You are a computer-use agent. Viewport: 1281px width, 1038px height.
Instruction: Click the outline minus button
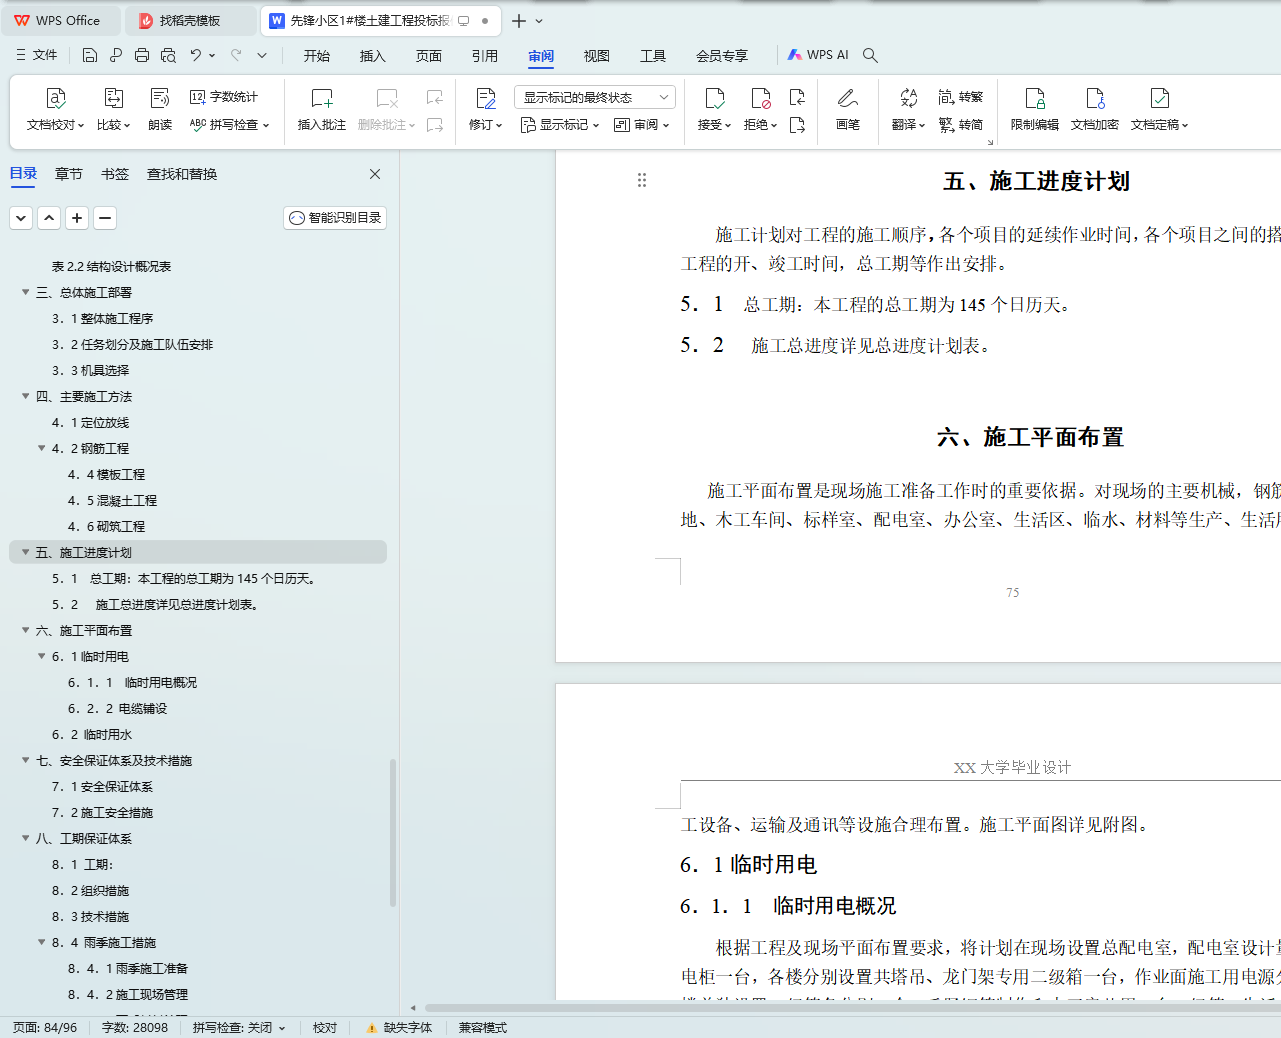105,217
